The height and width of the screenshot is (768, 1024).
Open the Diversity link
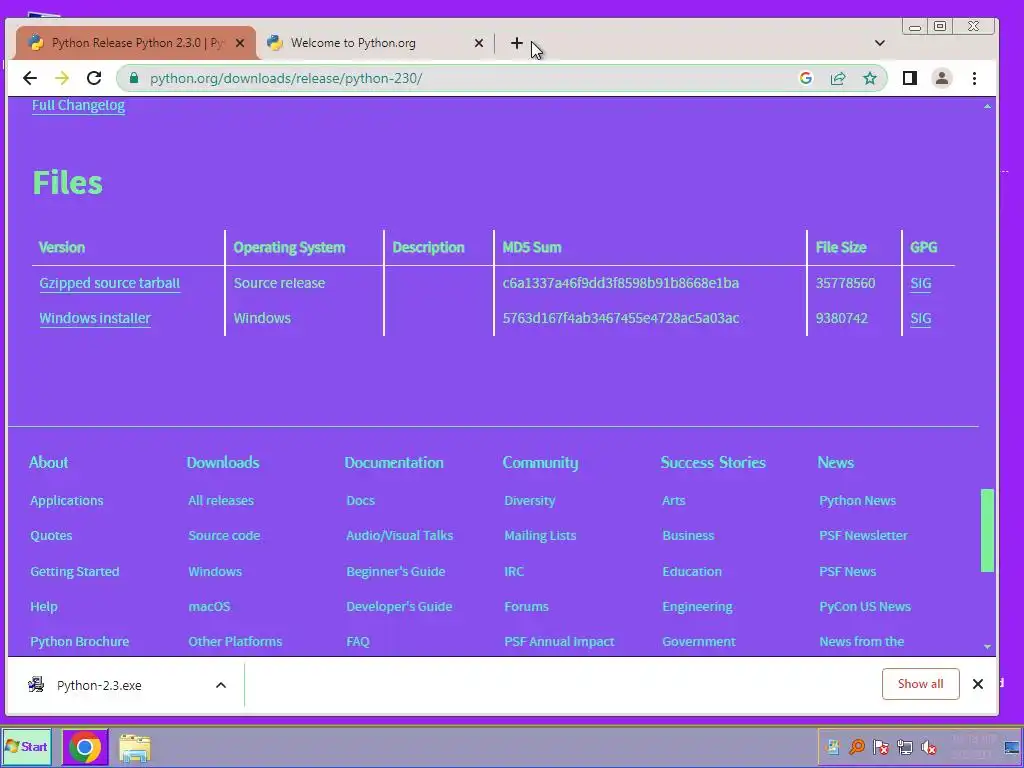pos(530,500)
